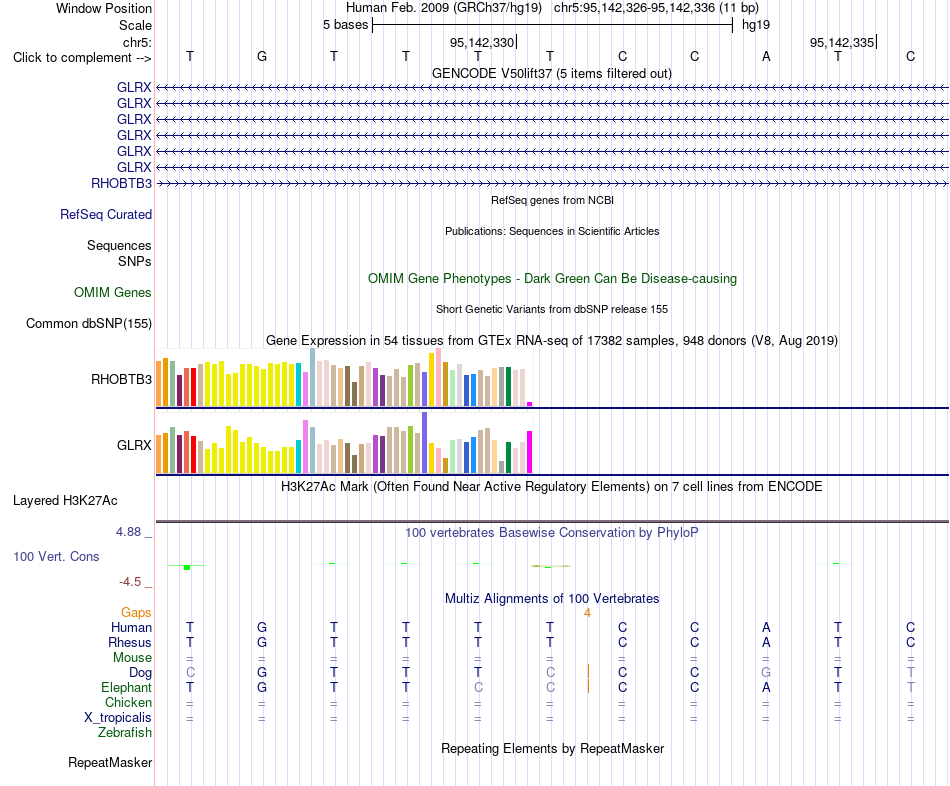950x786 pixels.
Task: Click the '5 bases' scale text
Action: 345,25
